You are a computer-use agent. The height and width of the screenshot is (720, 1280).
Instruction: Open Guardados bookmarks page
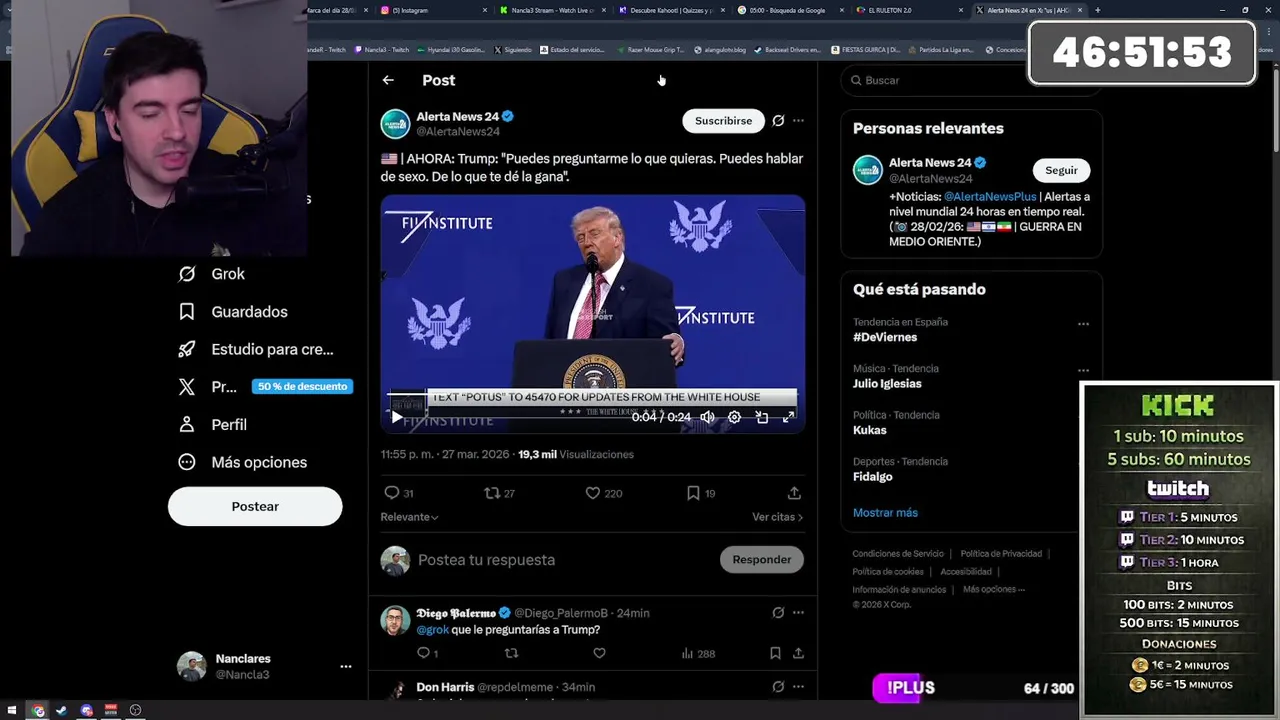tap(232, 312)
